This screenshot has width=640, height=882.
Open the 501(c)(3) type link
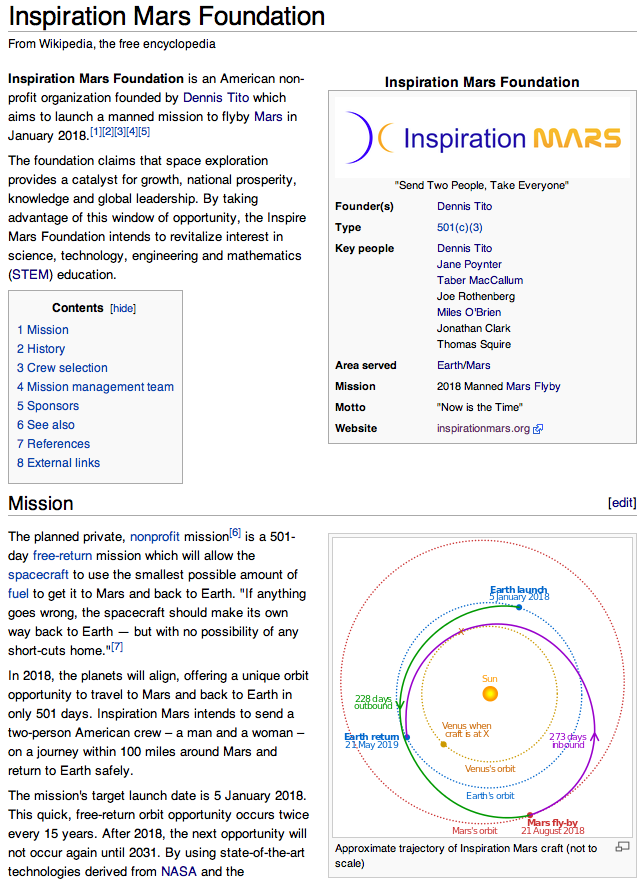tap(459, 227)
